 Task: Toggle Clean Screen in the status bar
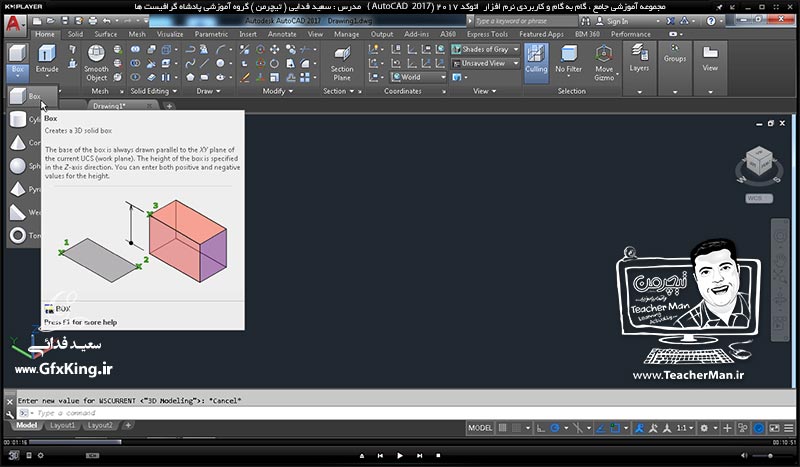point(774,428)
